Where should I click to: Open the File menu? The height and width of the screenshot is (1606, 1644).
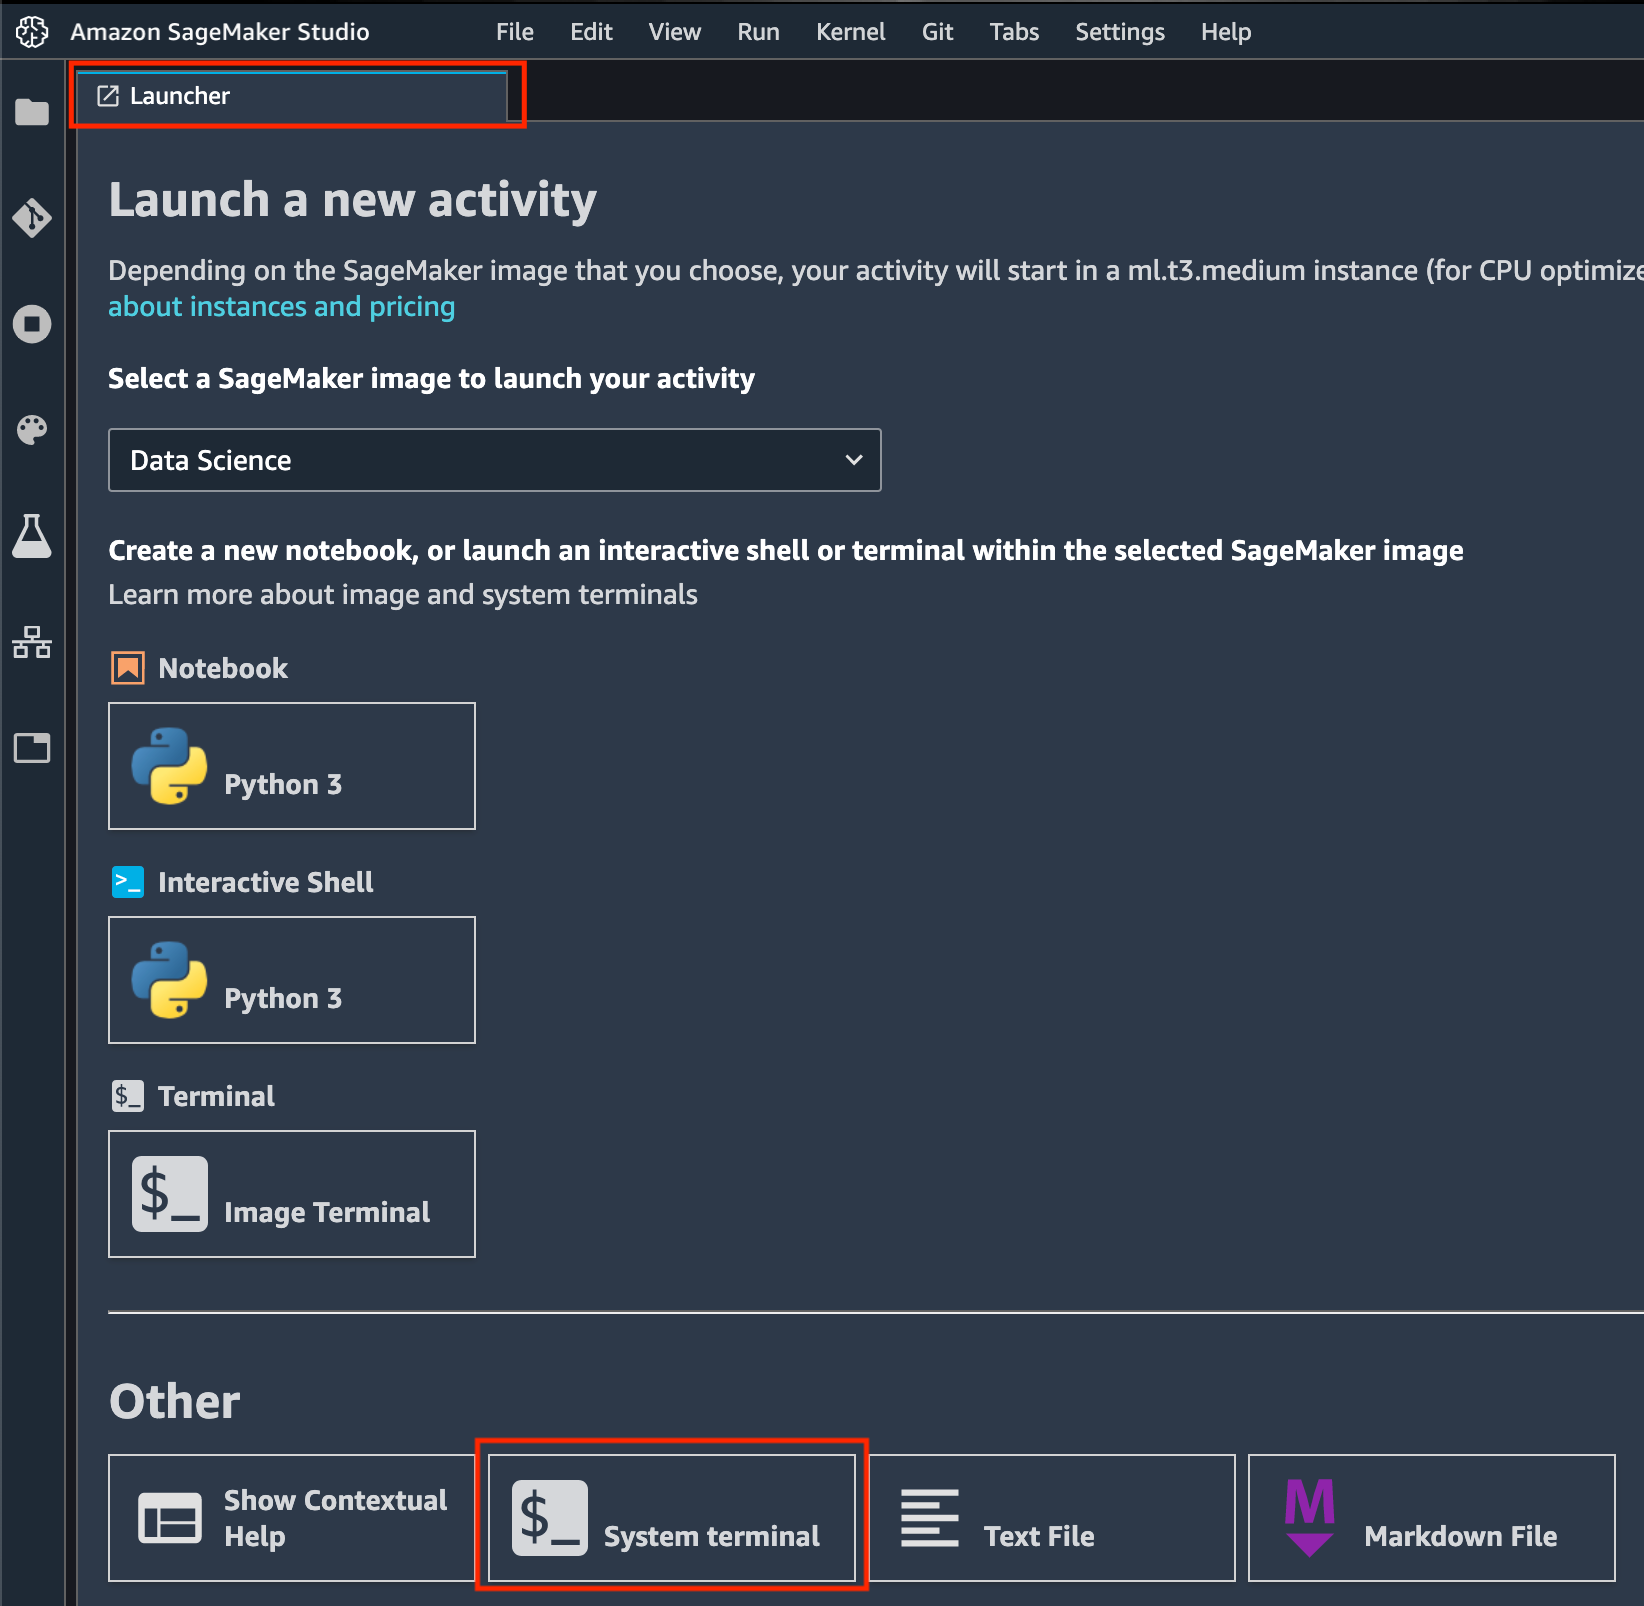pos(514,32)
